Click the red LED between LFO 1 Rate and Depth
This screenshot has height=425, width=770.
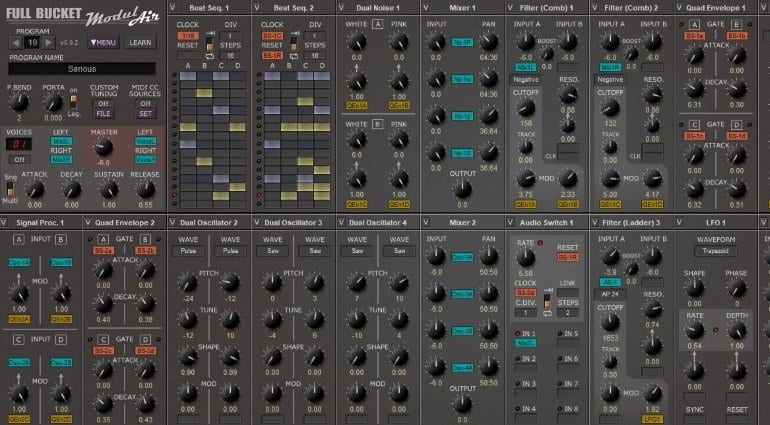coord(715,330)
